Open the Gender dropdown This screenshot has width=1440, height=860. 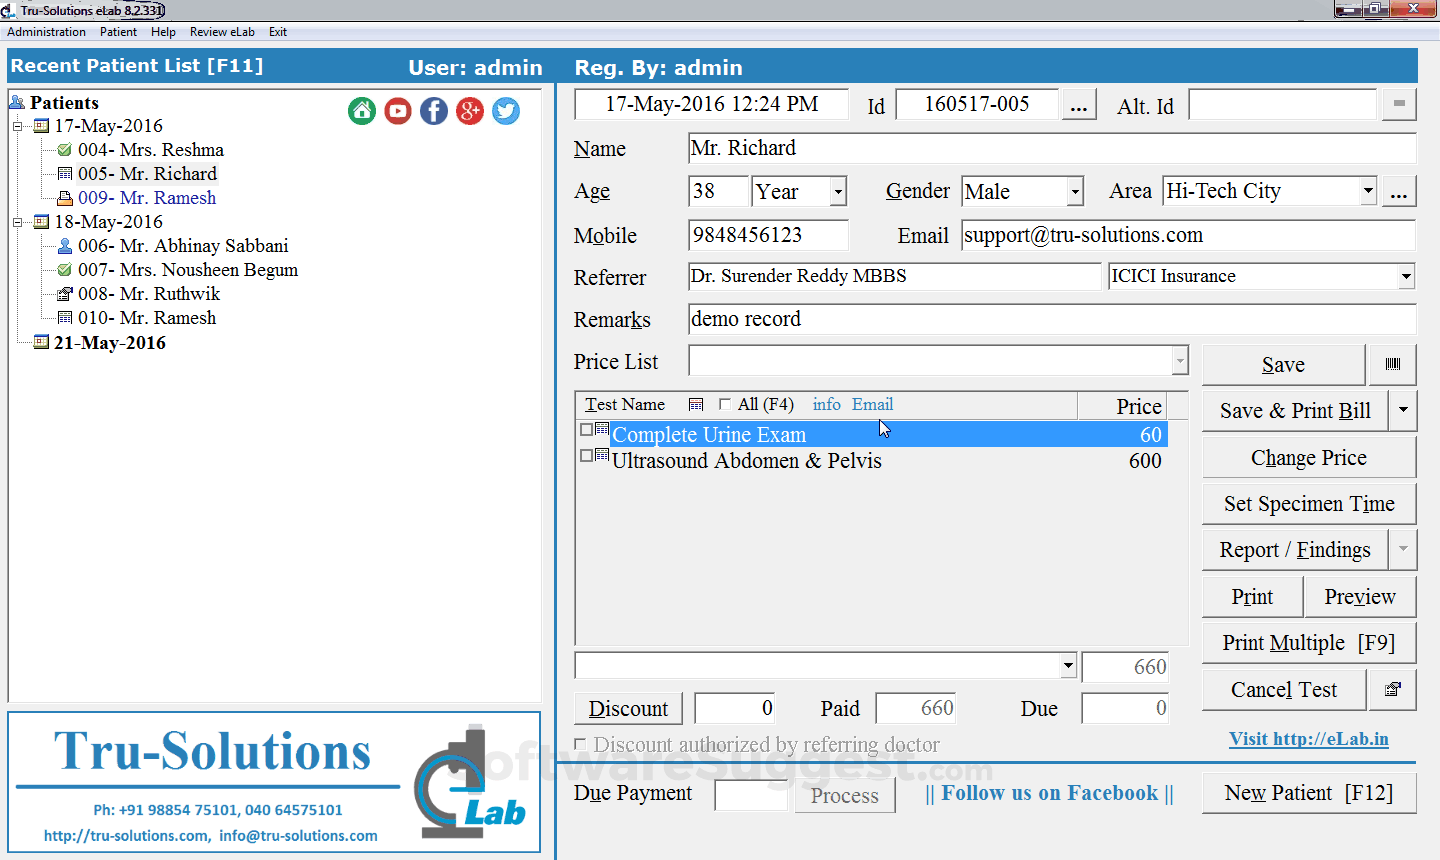[x=1076, y=191]
